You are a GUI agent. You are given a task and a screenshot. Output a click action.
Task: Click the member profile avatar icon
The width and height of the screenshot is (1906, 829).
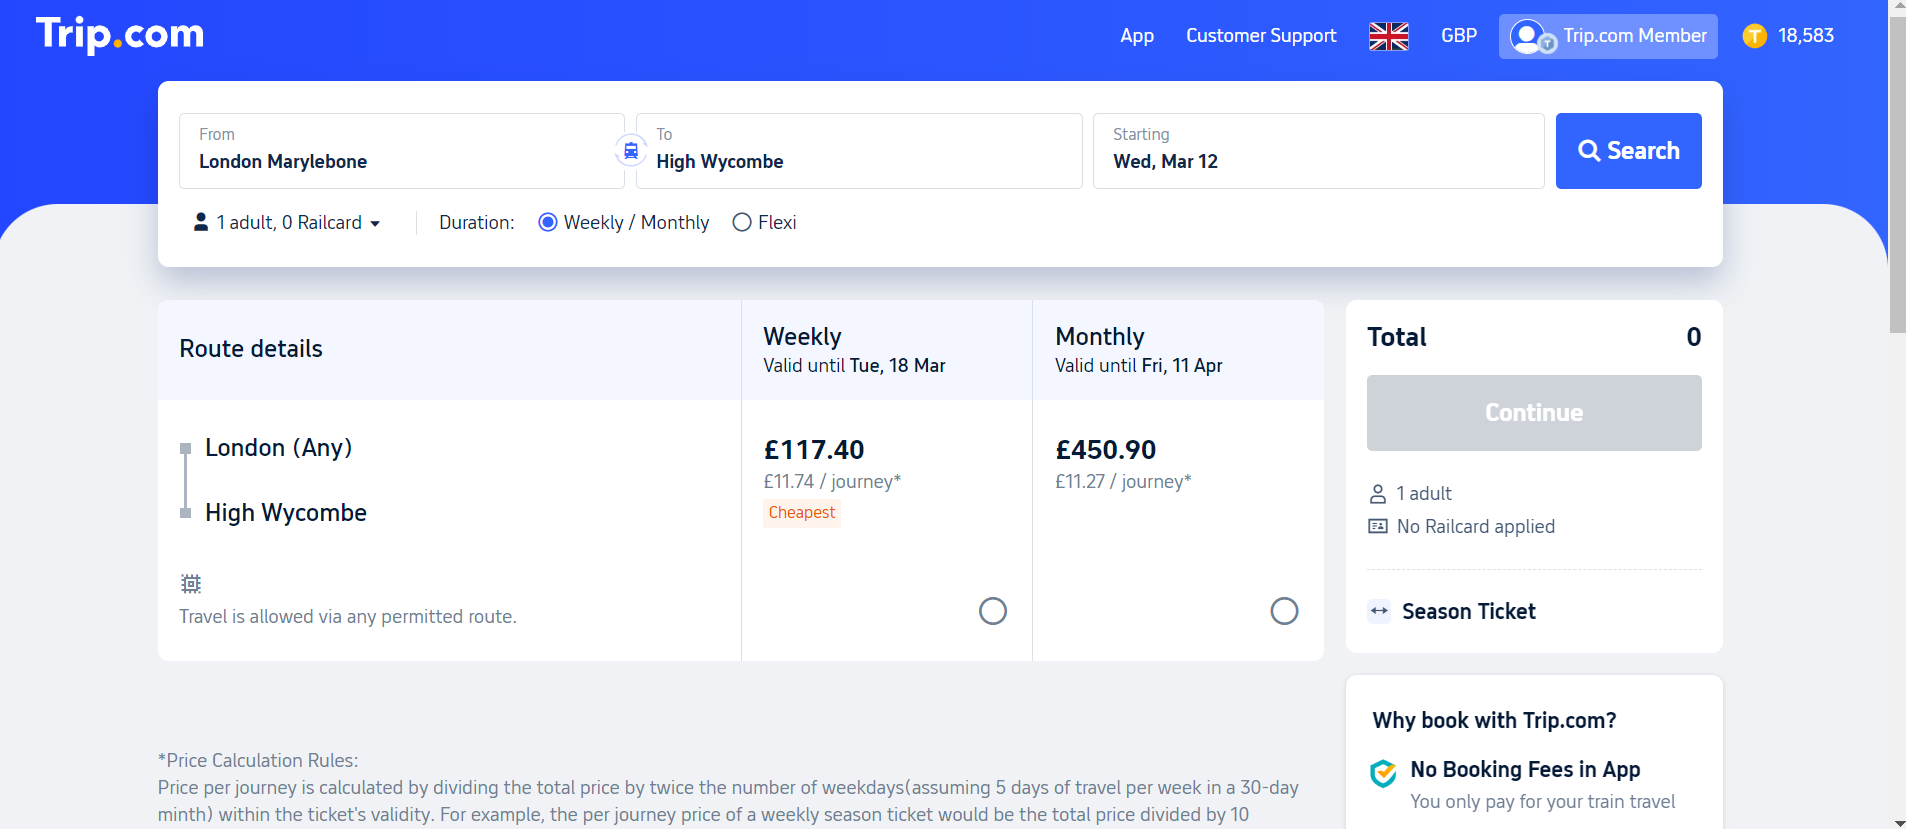(x=1528, y=37)
